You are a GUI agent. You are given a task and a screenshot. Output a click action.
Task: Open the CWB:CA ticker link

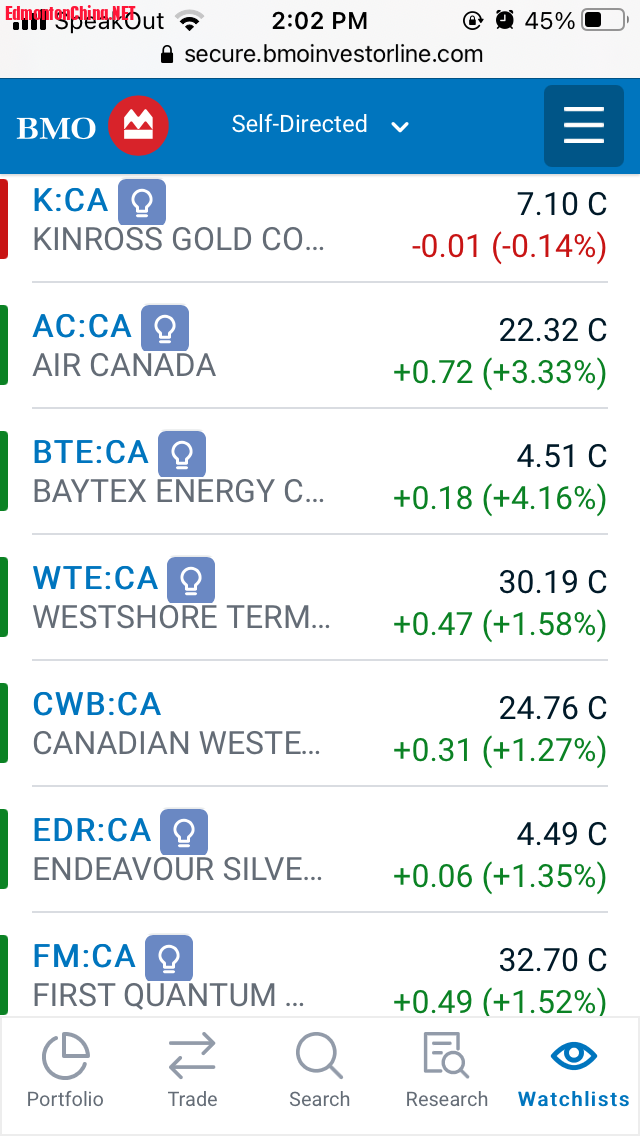[97, 705]
